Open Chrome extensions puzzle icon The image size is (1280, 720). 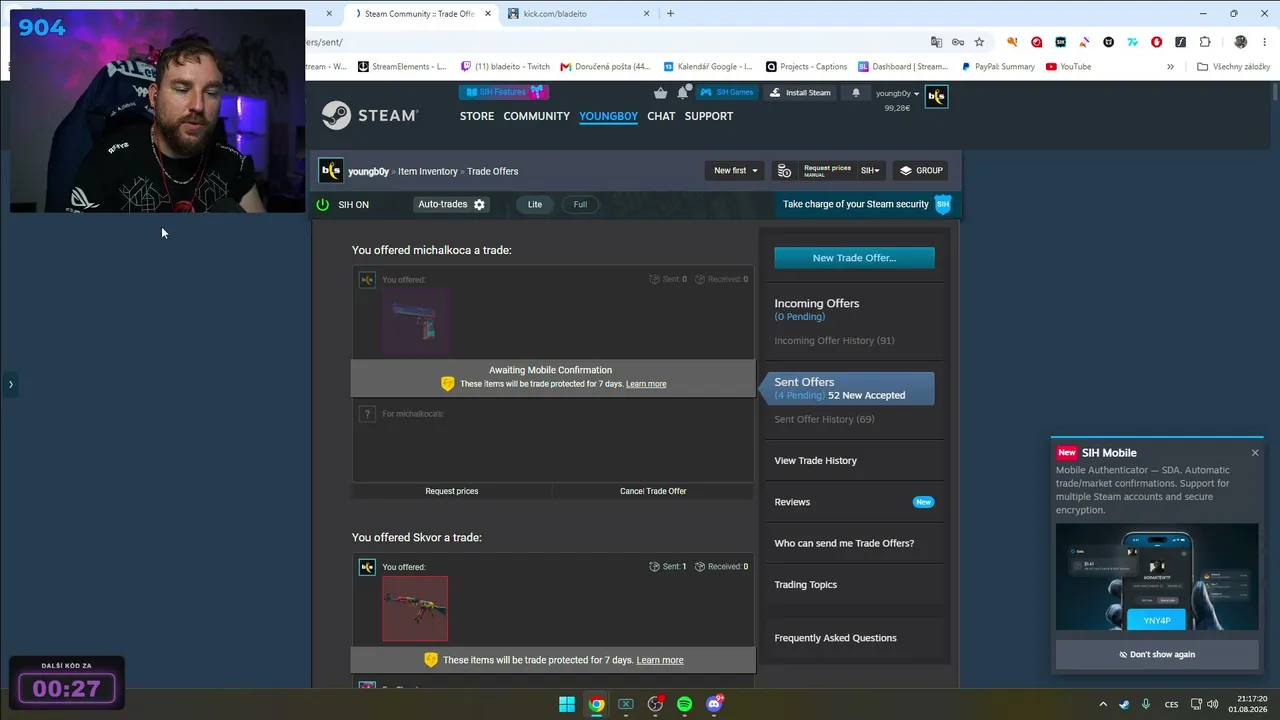1205,42
